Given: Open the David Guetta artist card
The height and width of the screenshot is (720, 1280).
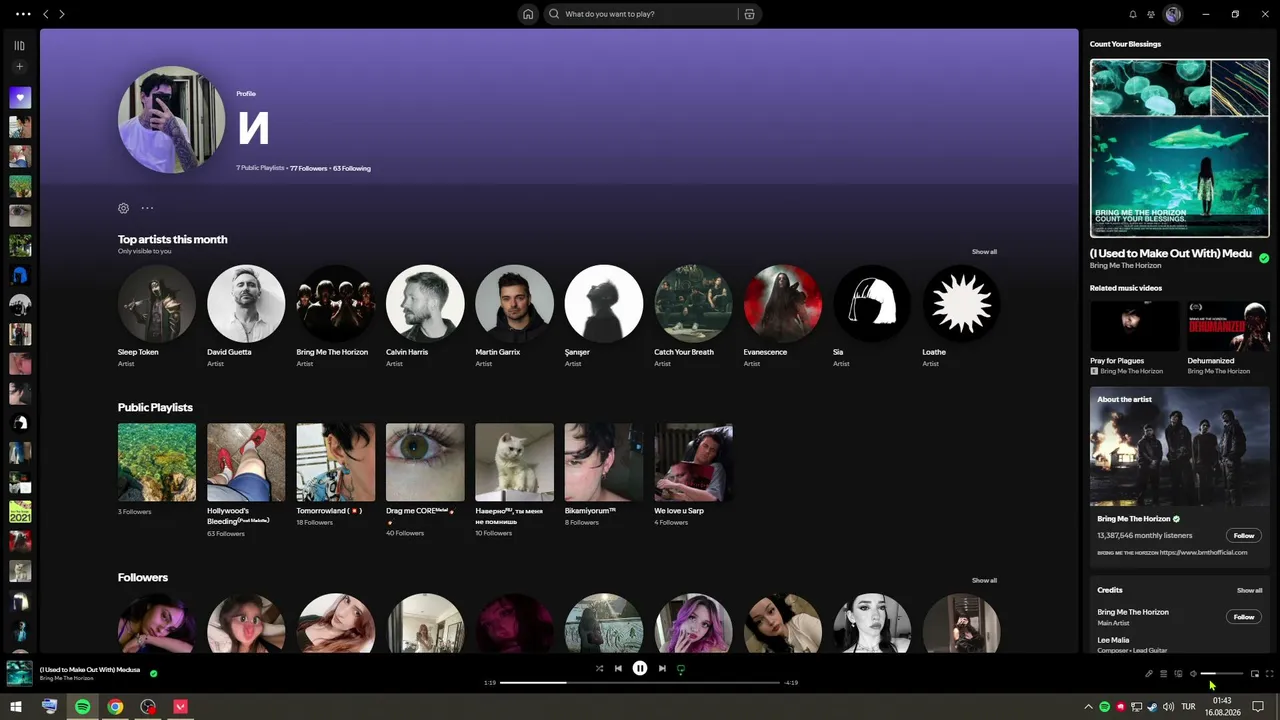Looking at the screenshot, I should point(246,316).
